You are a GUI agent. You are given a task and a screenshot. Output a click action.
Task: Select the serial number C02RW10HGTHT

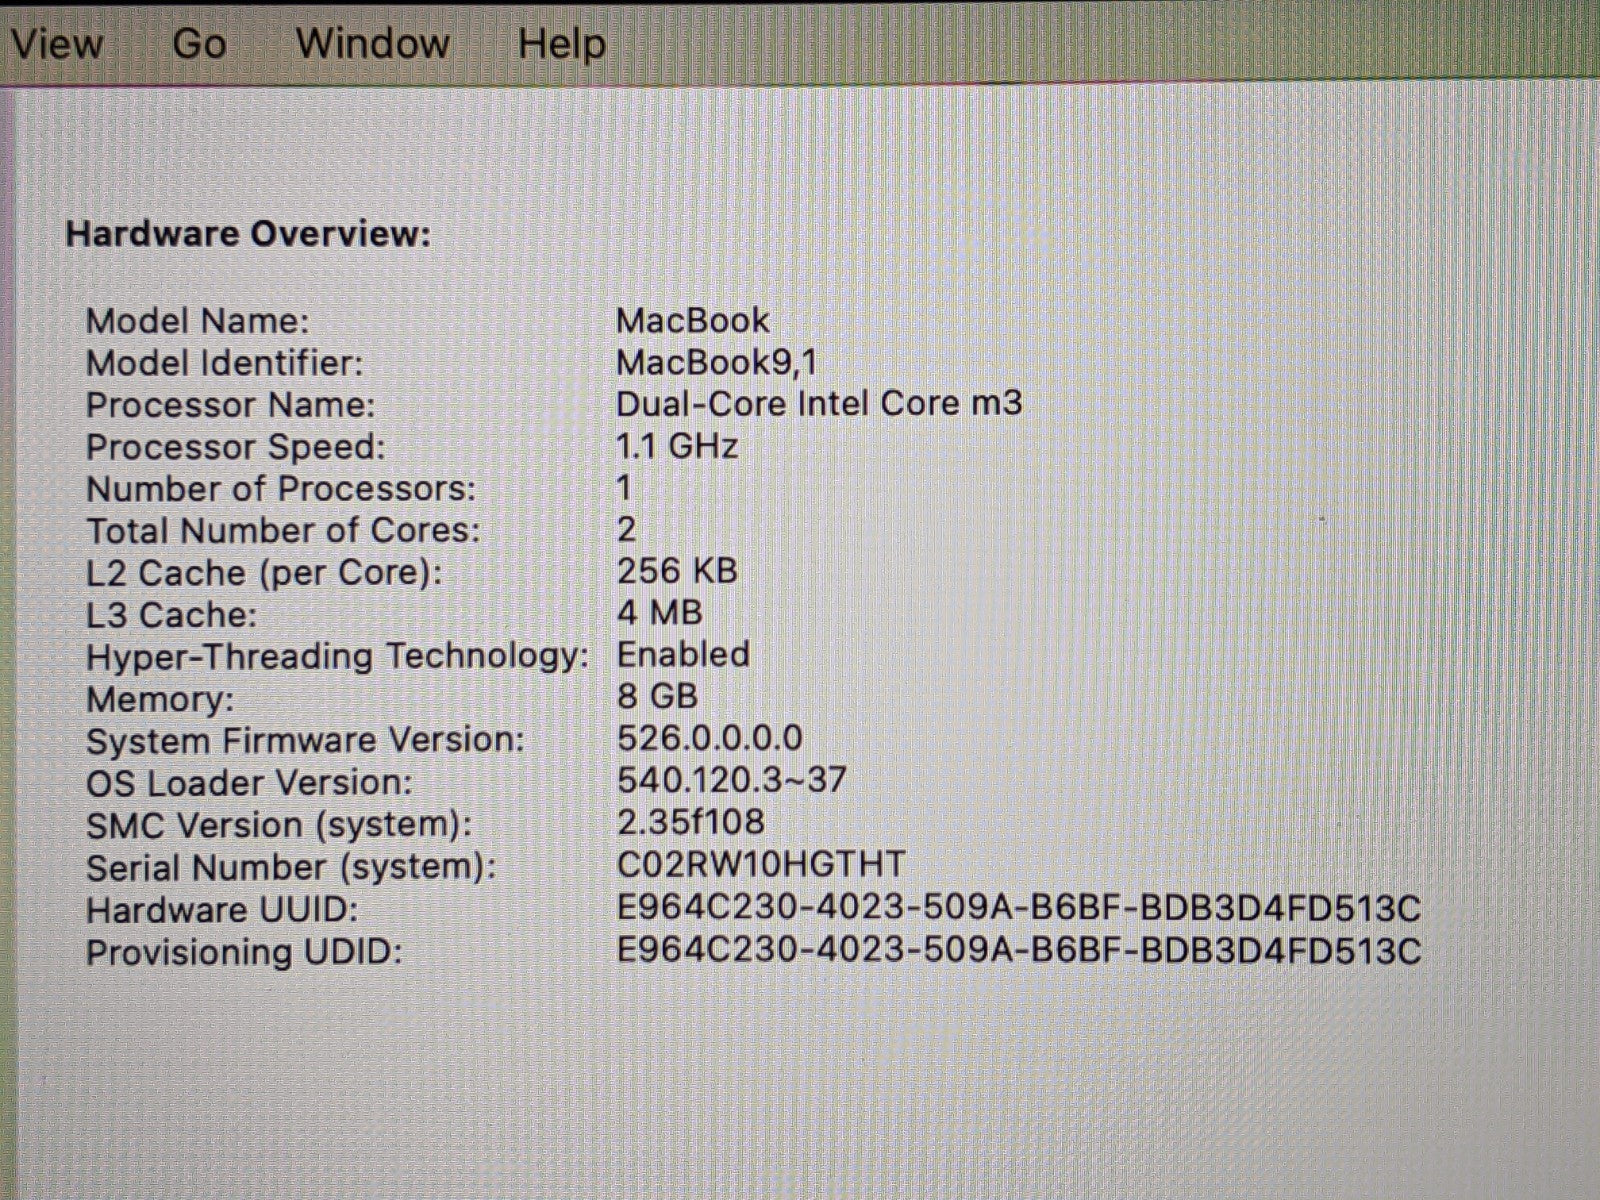761,864
